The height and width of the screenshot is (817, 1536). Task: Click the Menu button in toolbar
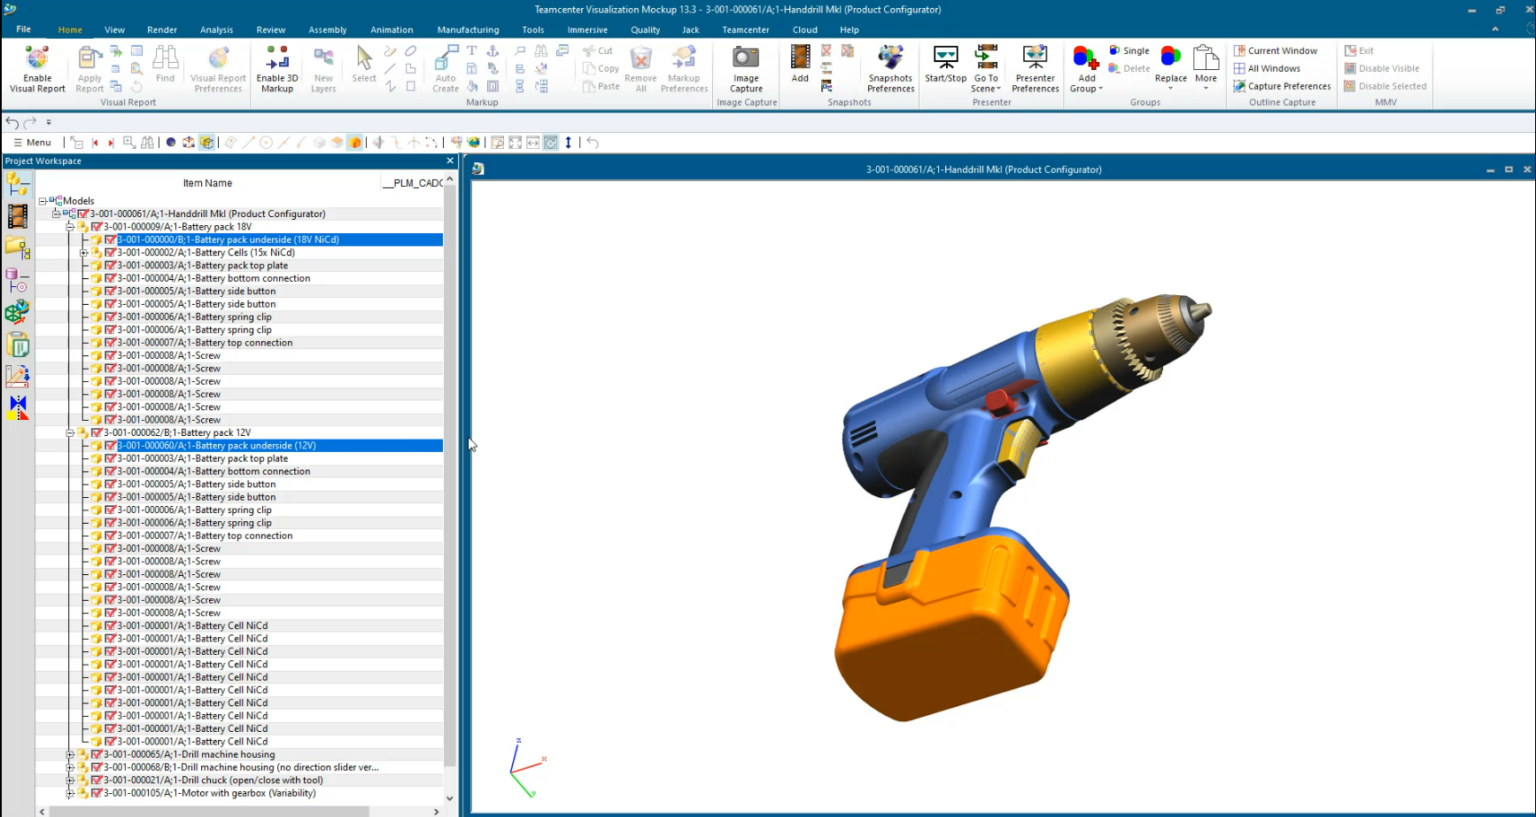32,143
